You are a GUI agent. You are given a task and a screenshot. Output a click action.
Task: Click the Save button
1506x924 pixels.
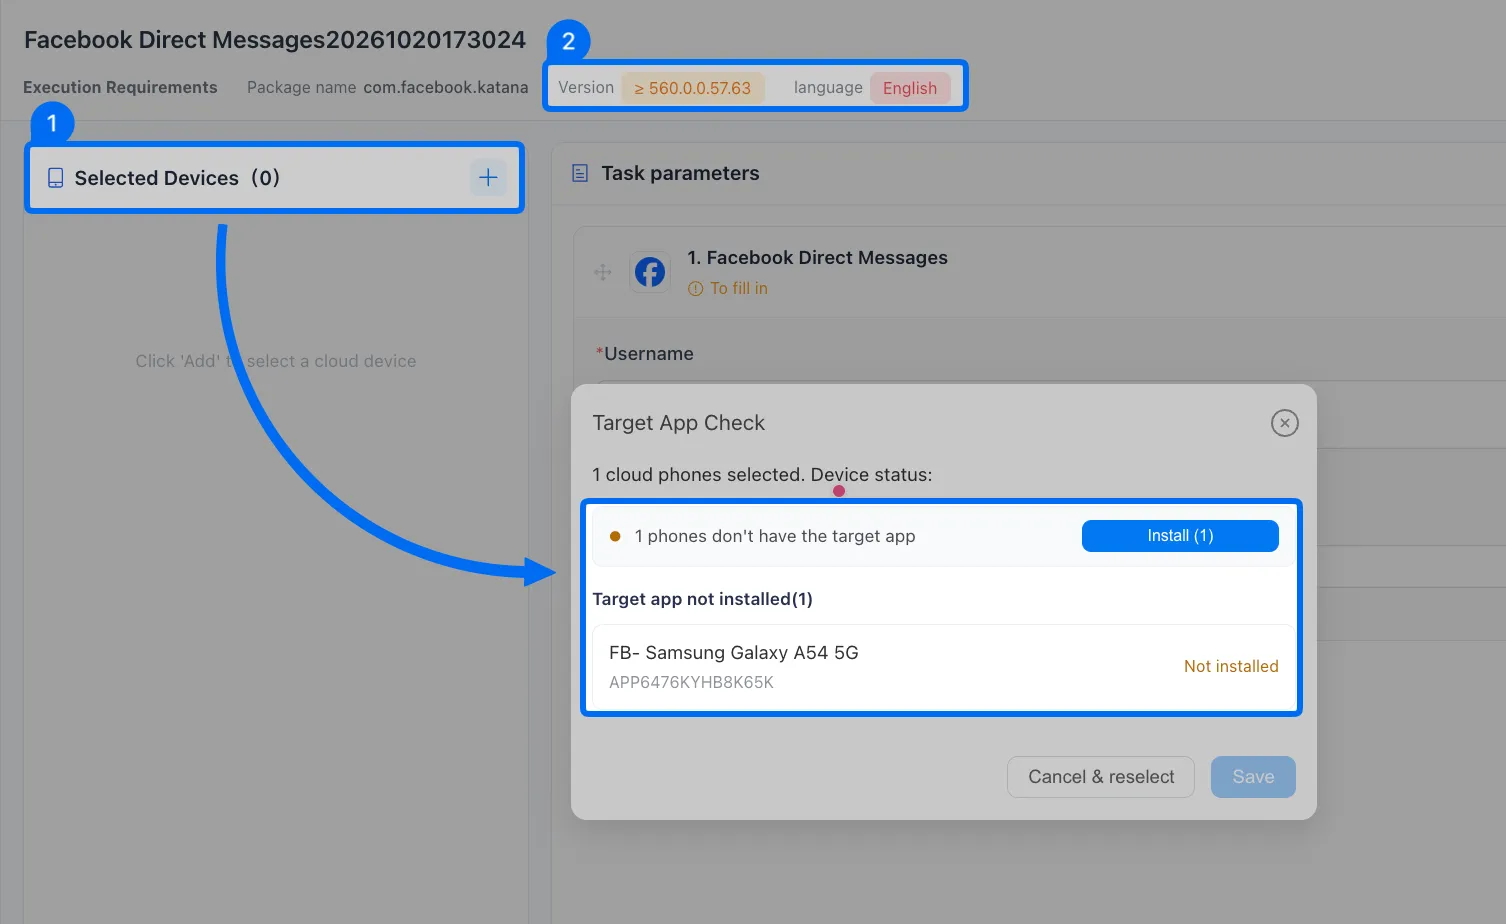coord(1253,777)
